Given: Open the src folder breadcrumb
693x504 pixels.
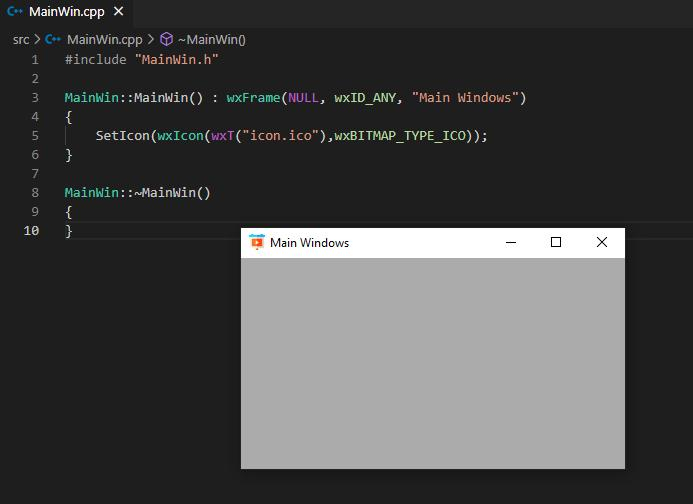Looking at the screenshot, I should (21, 39).
